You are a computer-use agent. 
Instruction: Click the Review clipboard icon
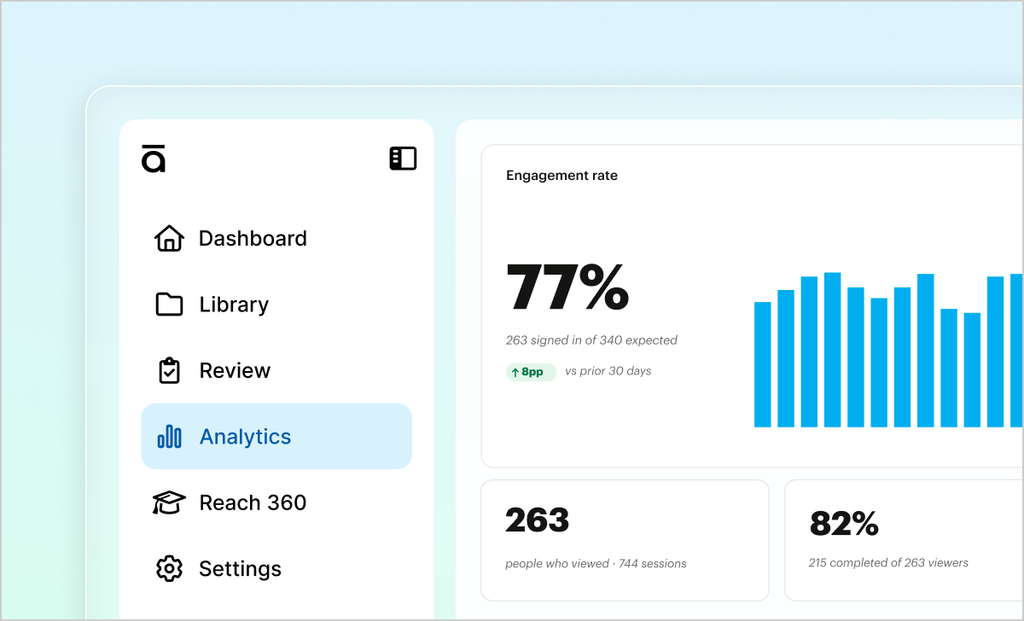coord(169,370)
